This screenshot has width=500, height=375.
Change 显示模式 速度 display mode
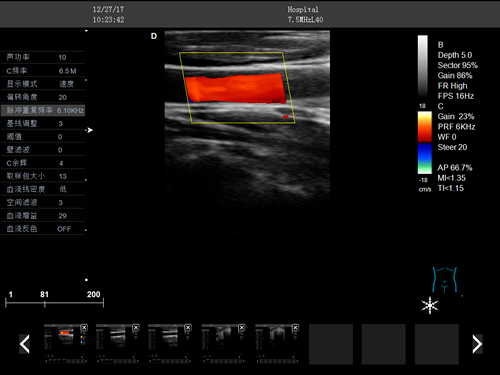(43, 84)
